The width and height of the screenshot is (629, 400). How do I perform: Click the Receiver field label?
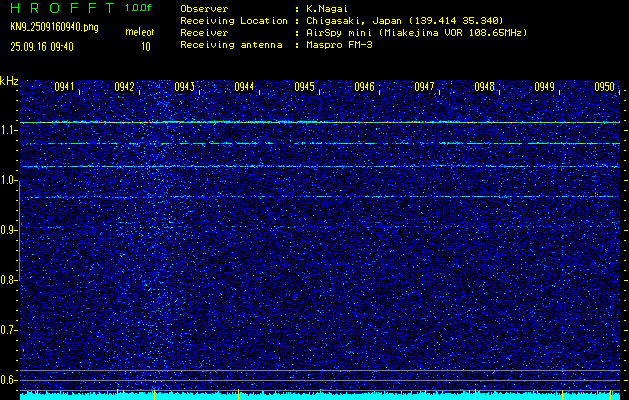[204, 32]
